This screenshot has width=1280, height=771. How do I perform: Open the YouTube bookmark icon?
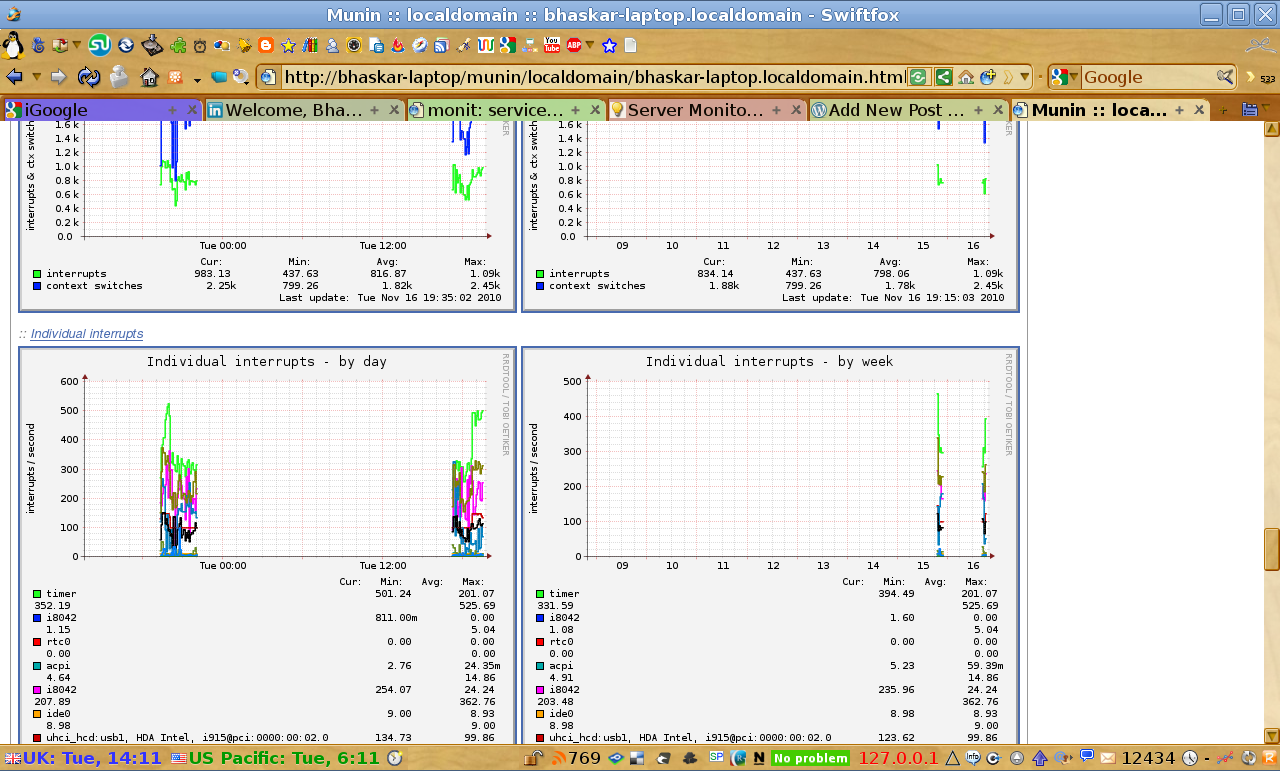coord(551,45)
